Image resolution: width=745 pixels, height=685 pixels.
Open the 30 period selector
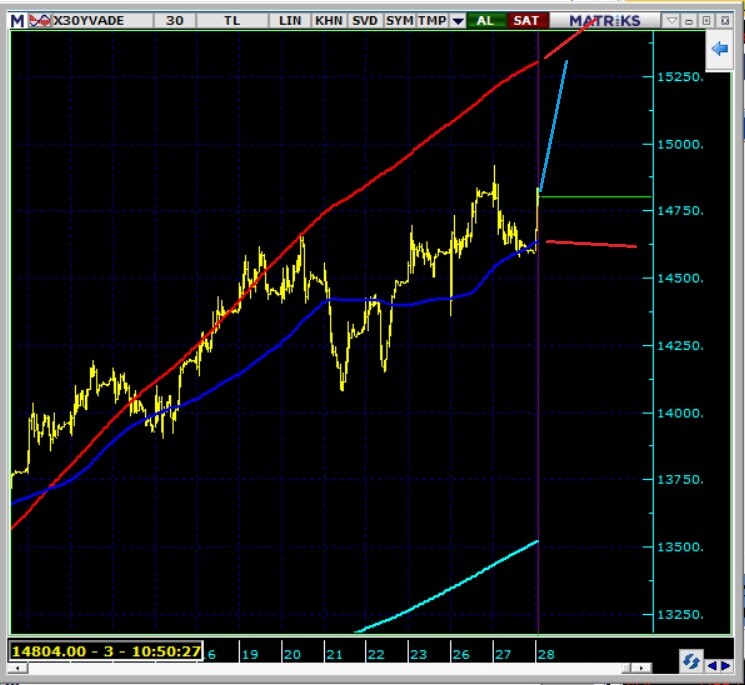point(174,20)
